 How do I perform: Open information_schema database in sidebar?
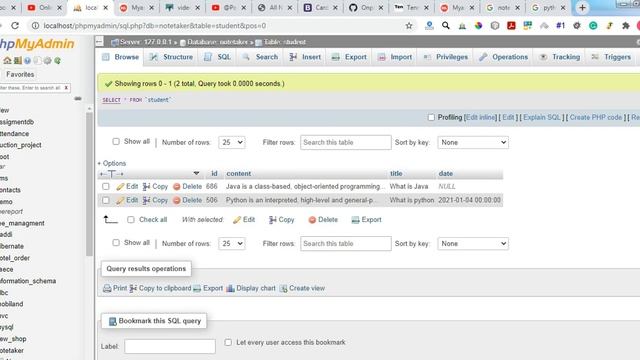[x=28, y=281]
